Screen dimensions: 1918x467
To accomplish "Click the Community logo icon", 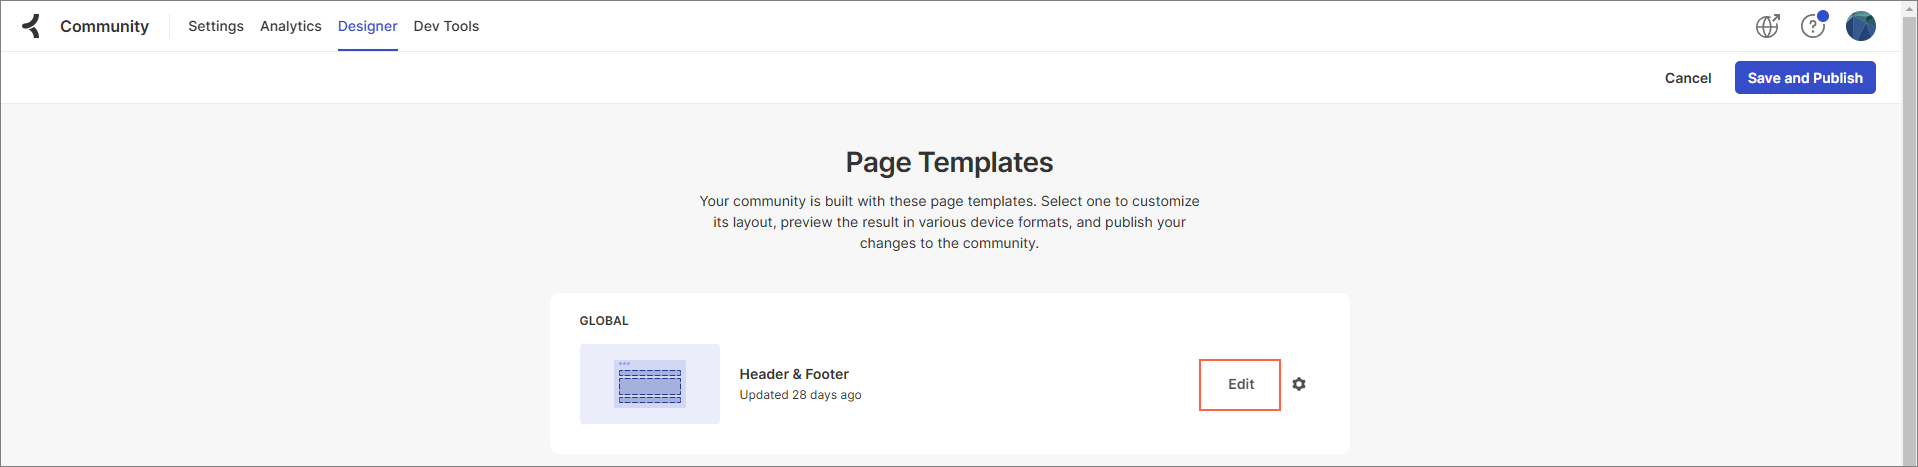I will (32, 26).
